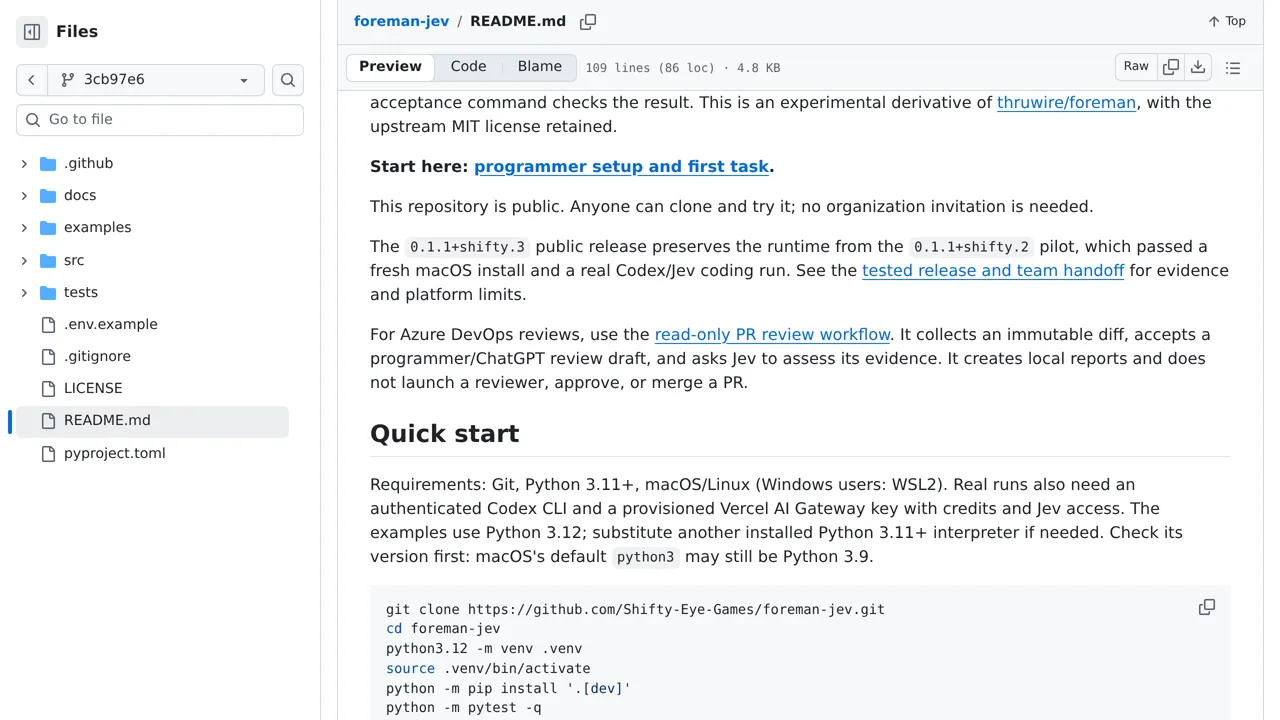Copy raw file contents icon
The image size is (1280, 720).
(x=1171, y=67)
